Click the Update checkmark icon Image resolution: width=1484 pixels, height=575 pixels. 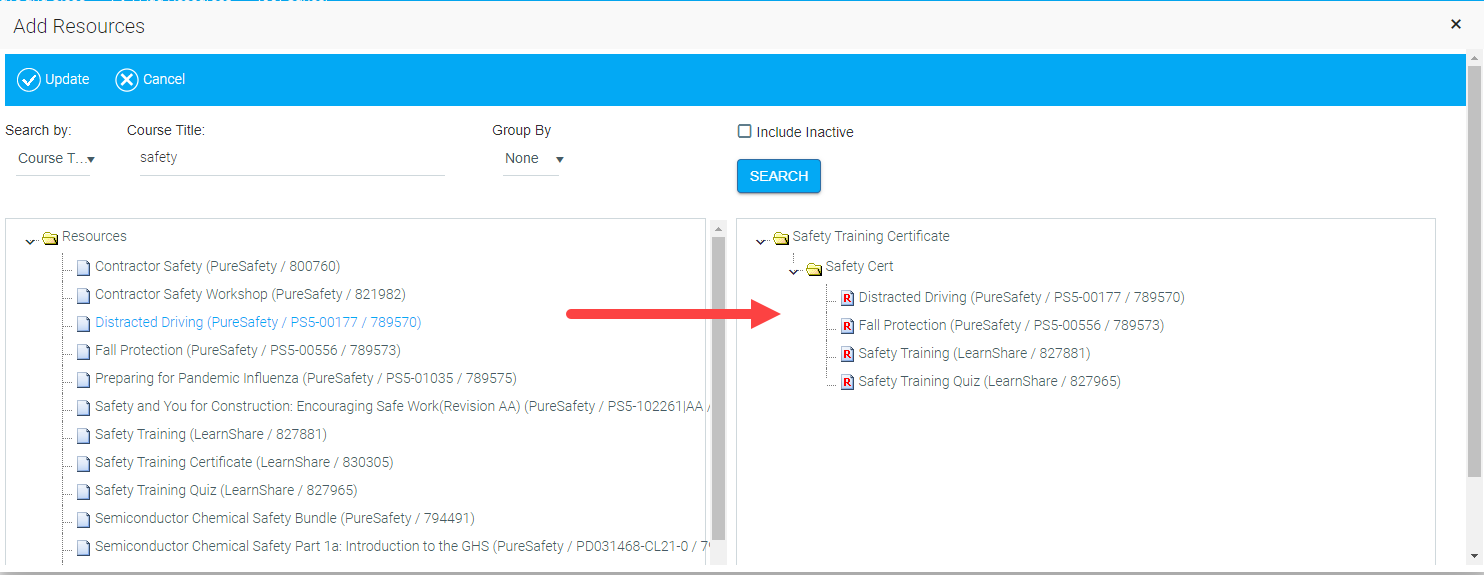coord(29,80)
